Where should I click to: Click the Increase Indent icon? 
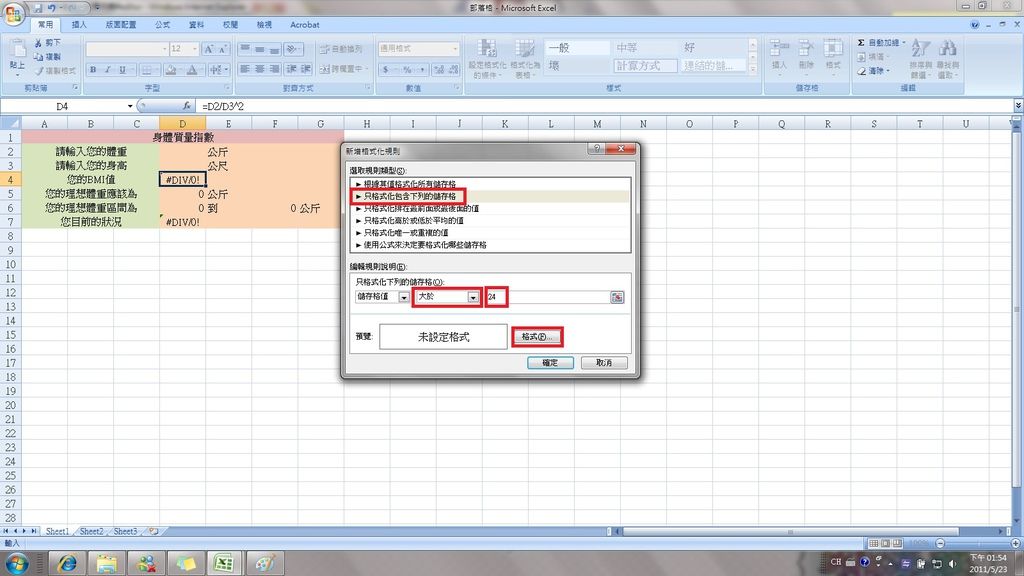(306, 69)
